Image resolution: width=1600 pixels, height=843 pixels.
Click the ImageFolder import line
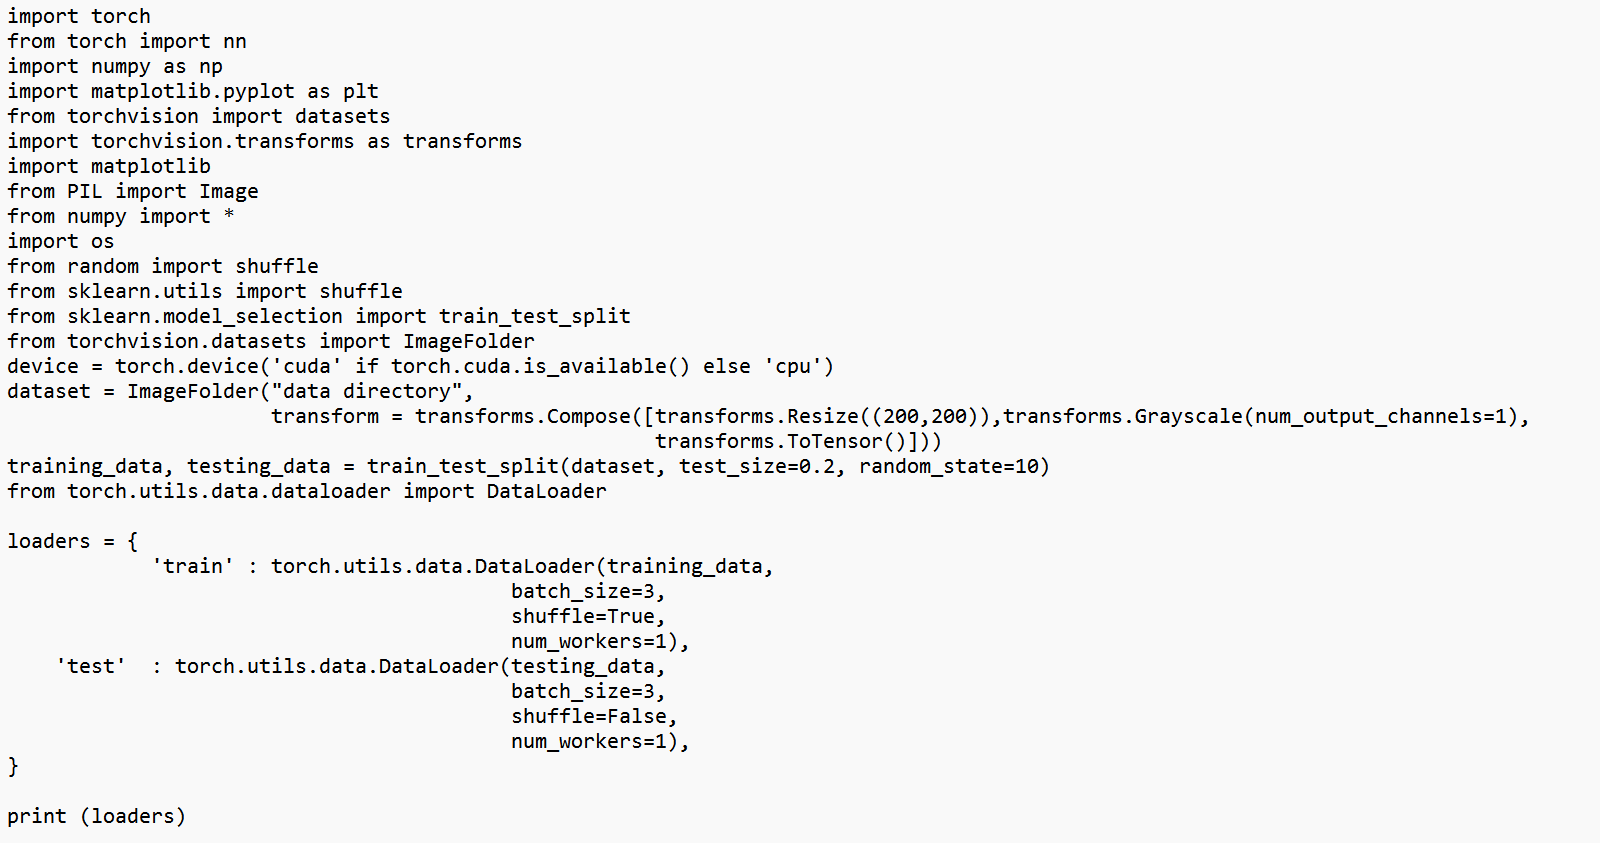tap(271, 342)
